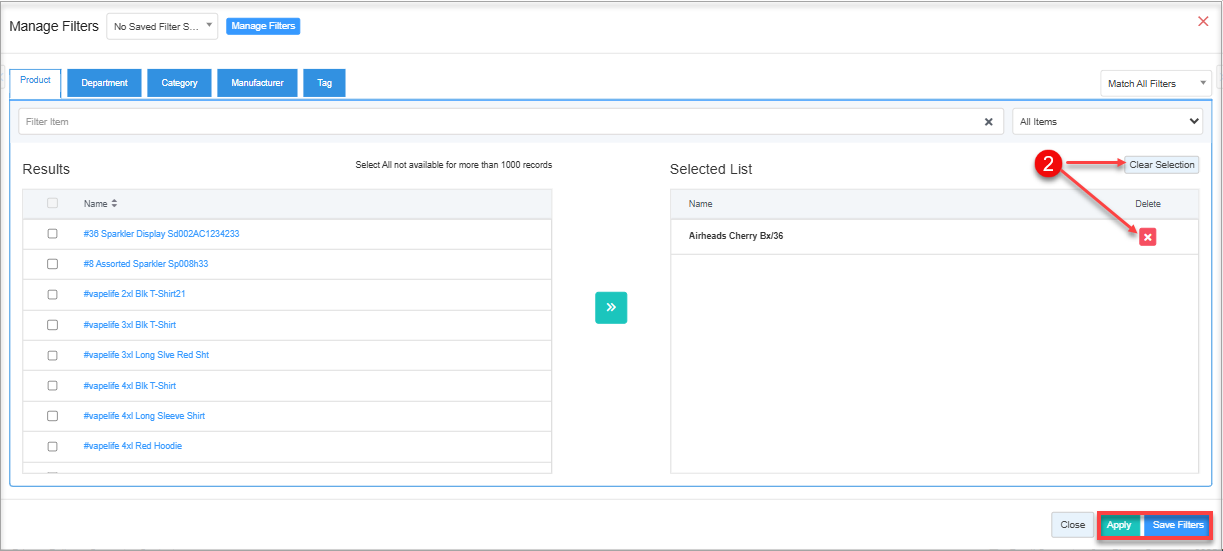Screen dimensions: 1223x551
Task: Close the Manage Filters dialog with red X
Action: 1202,21
